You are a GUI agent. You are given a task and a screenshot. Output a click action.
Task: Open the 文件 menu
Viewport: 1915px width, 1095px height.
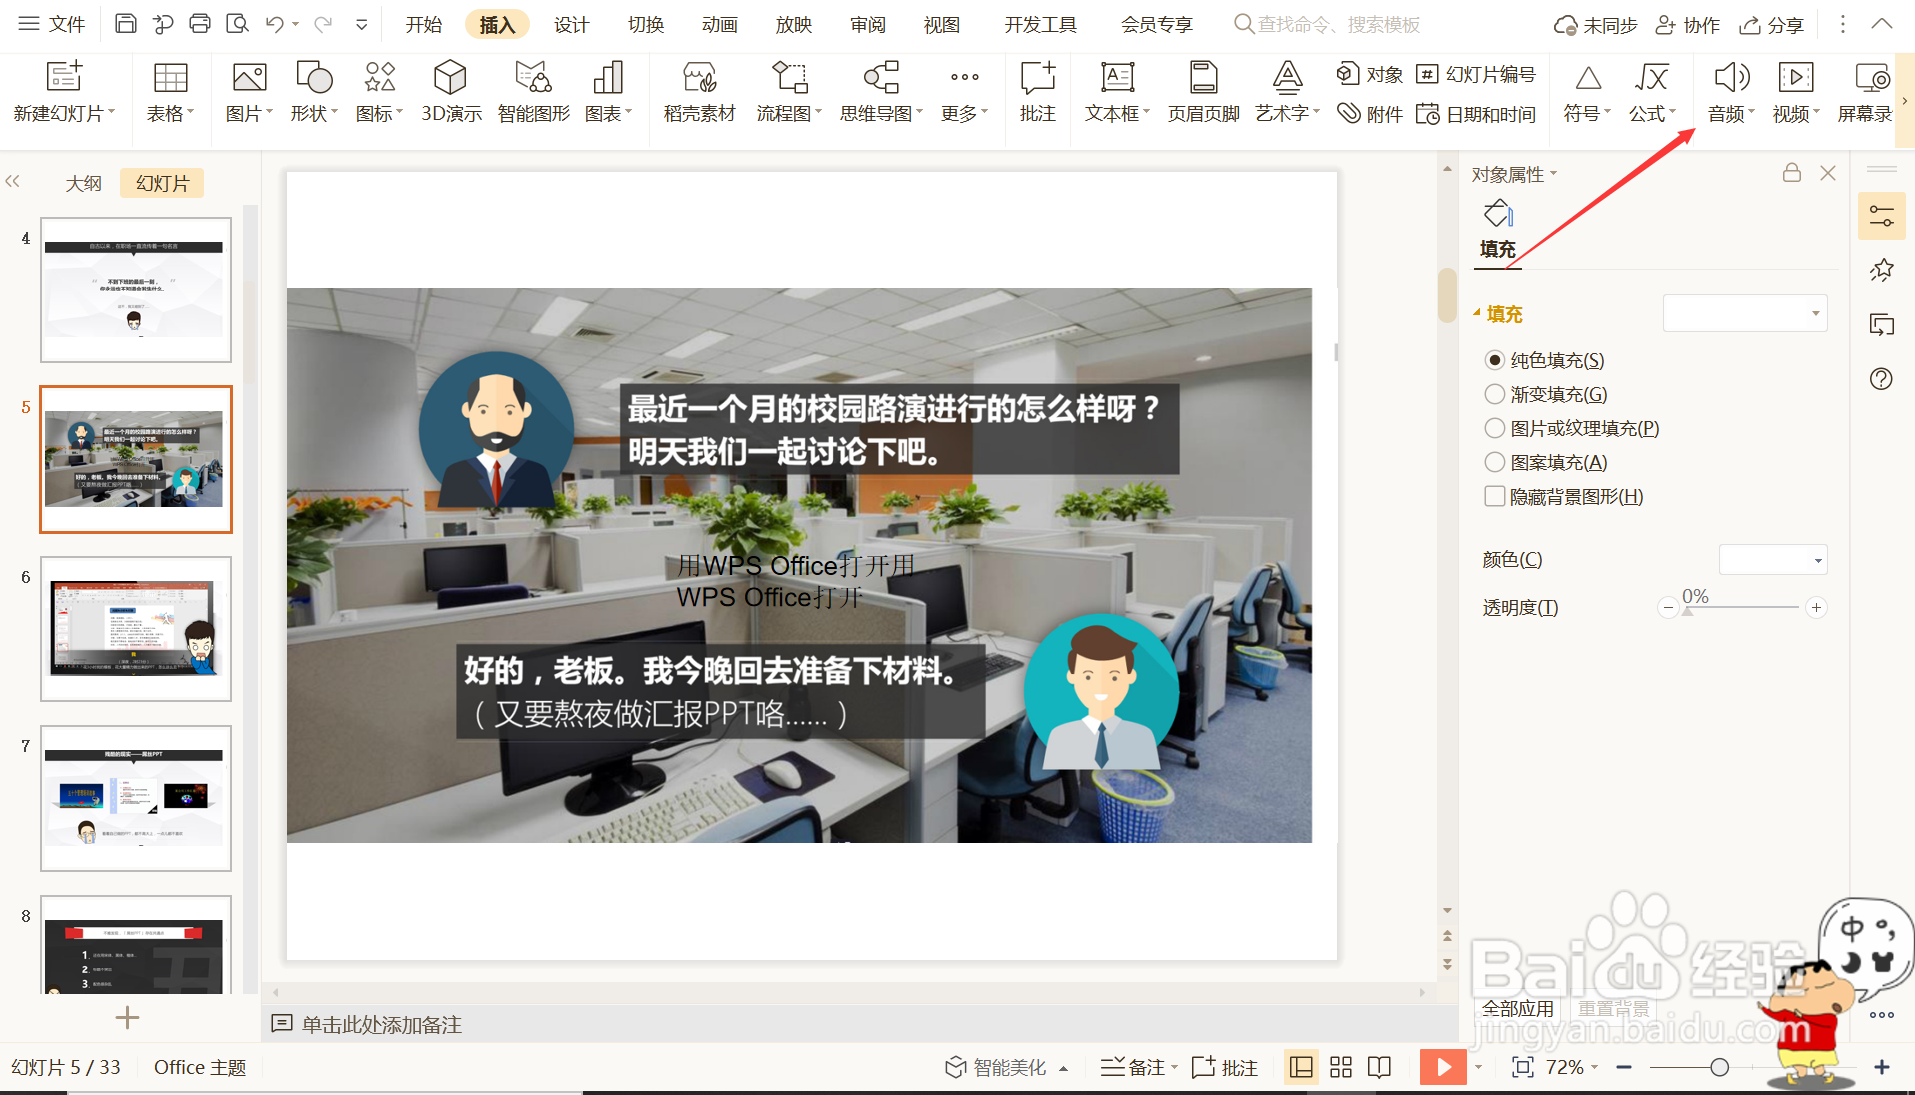[52, 24]
